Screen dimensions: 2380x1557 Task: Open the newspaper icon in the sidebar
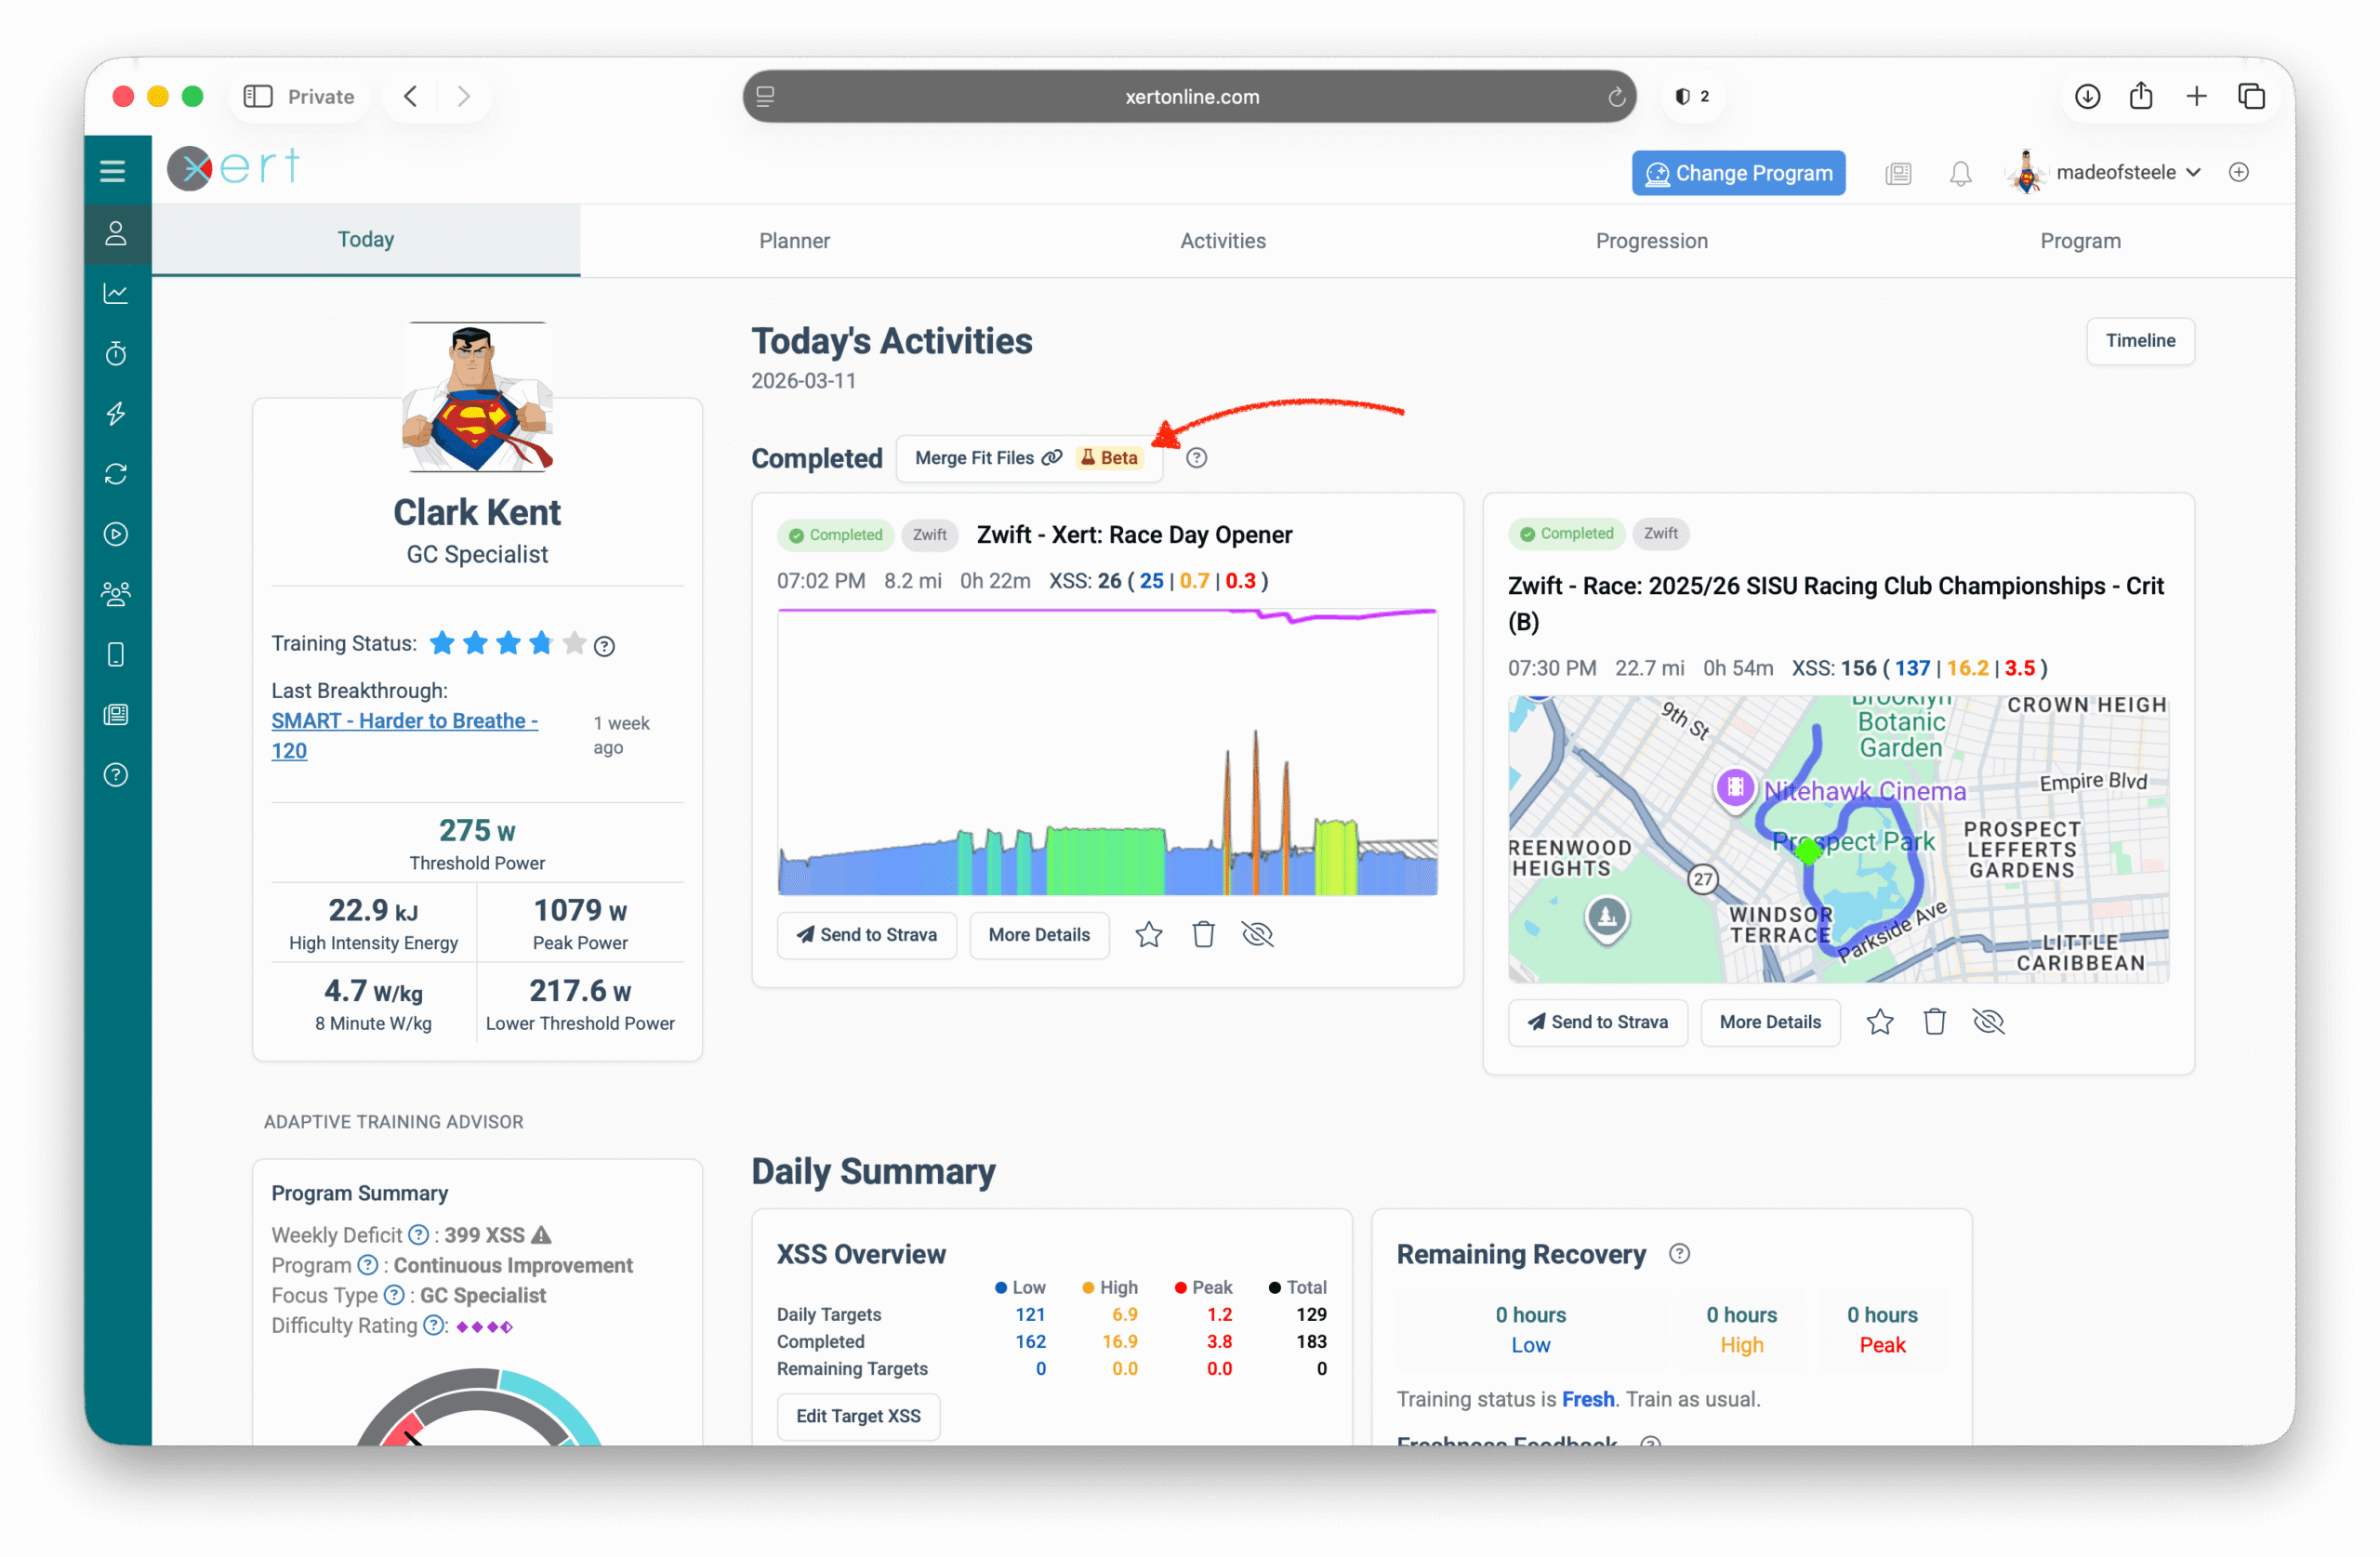116,714
